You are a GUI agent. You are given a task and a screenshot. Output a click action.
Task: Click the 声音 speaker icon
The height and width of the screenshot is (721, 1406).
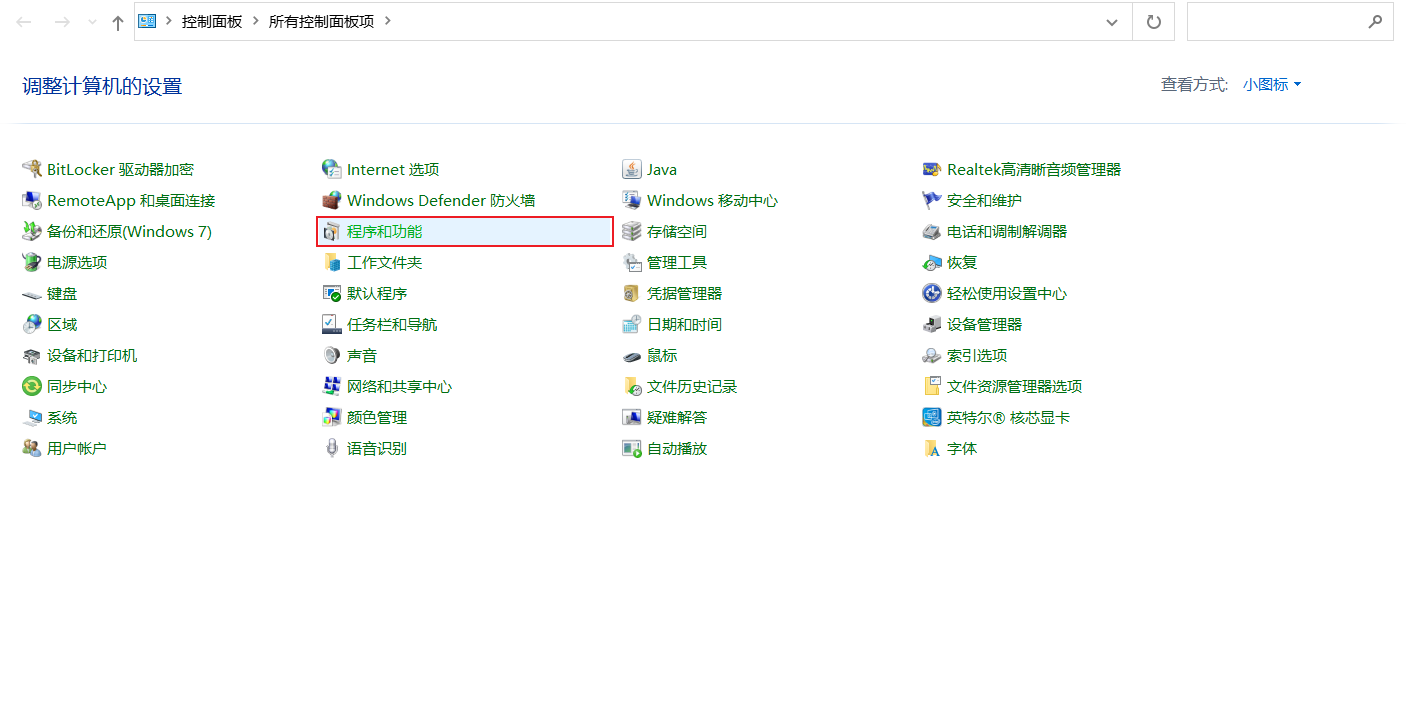[332, 356]
